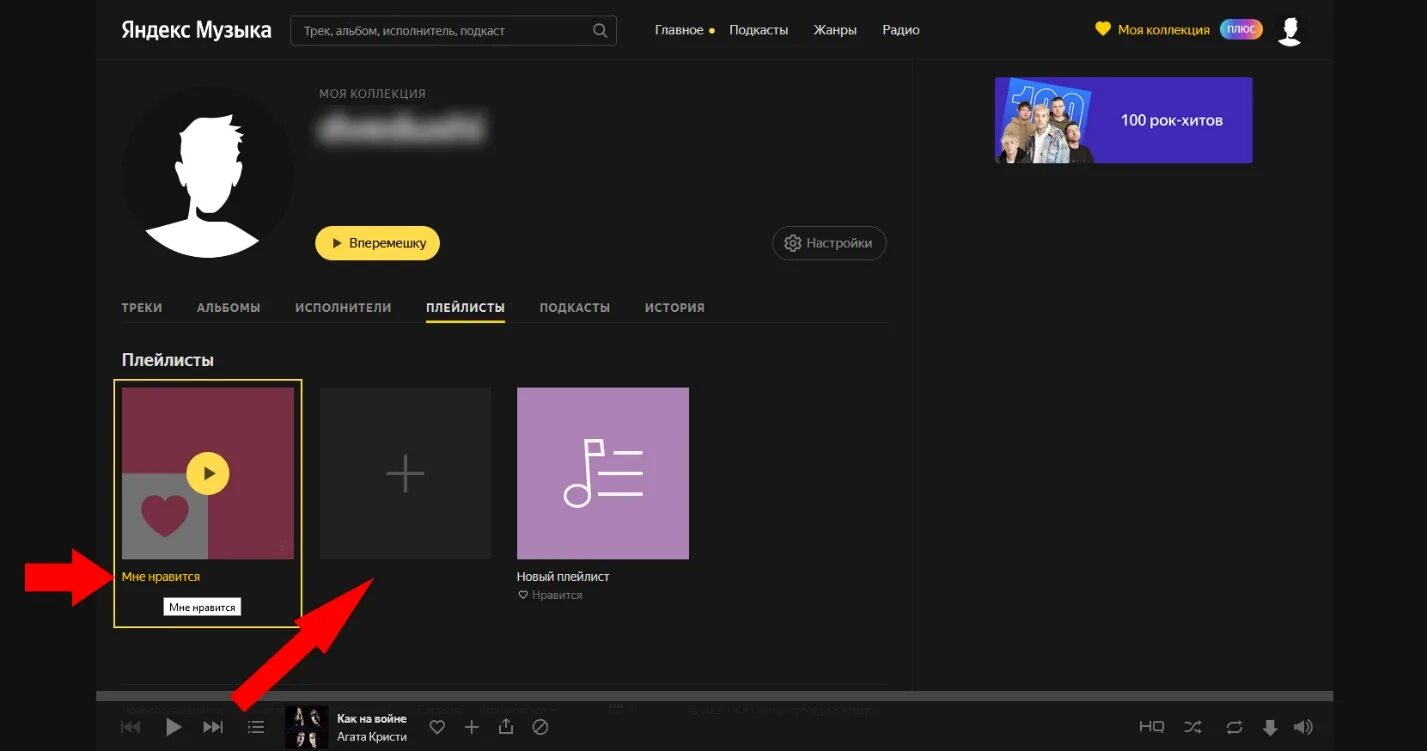Open the Новый плейлист cover
The height and width of the screenshot is (751, 1427).
click(603, 473)
